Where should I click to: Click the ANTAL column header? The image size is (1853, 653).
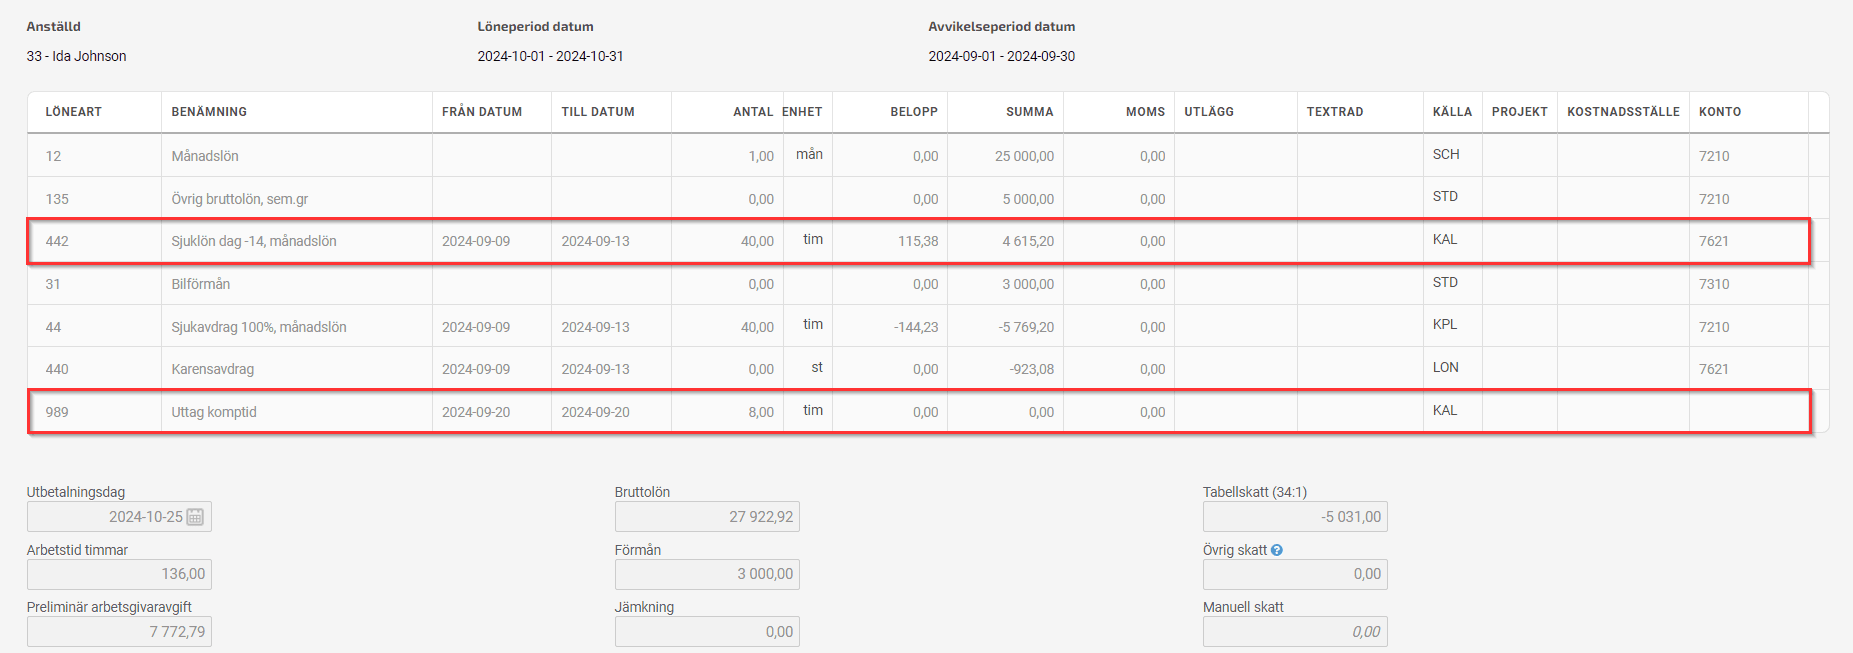(x=753, y=112)
